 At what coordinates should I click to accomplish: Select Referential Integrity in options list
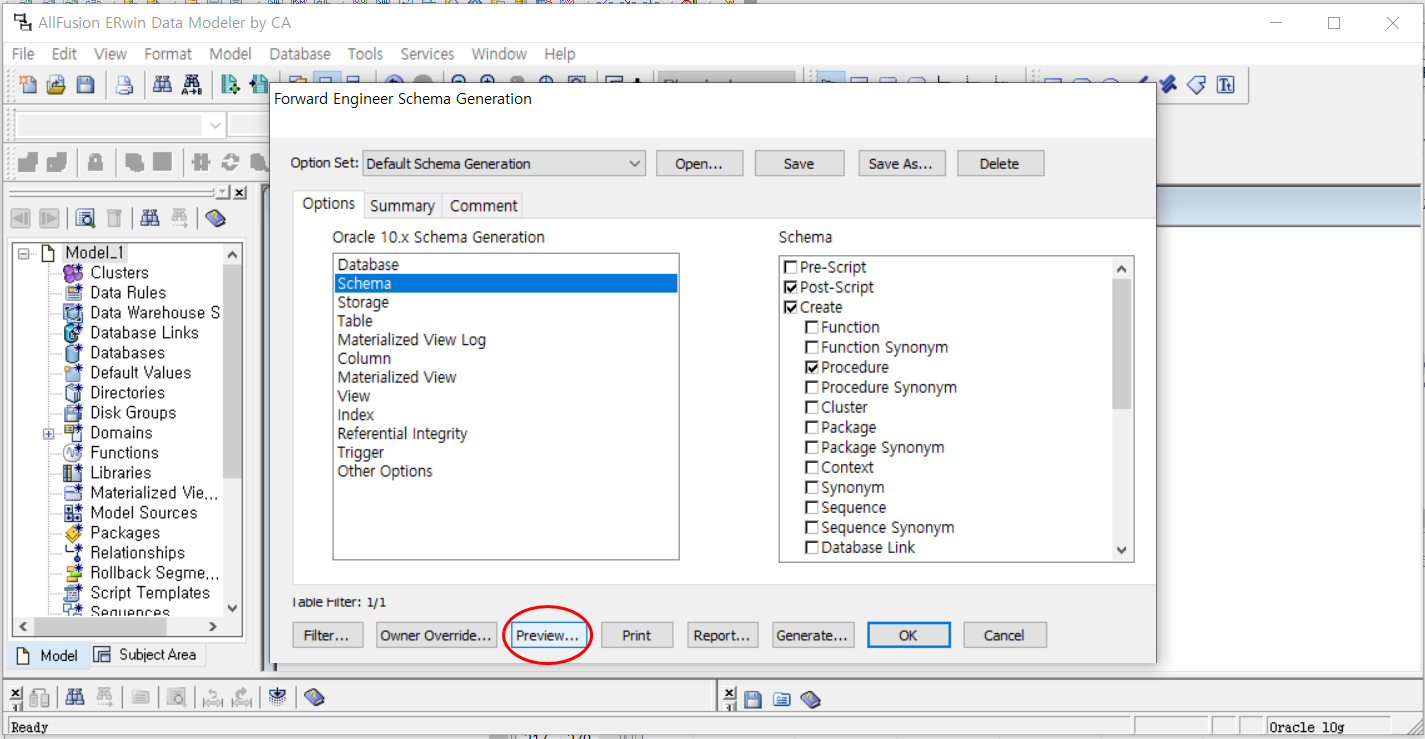point(506,434)
